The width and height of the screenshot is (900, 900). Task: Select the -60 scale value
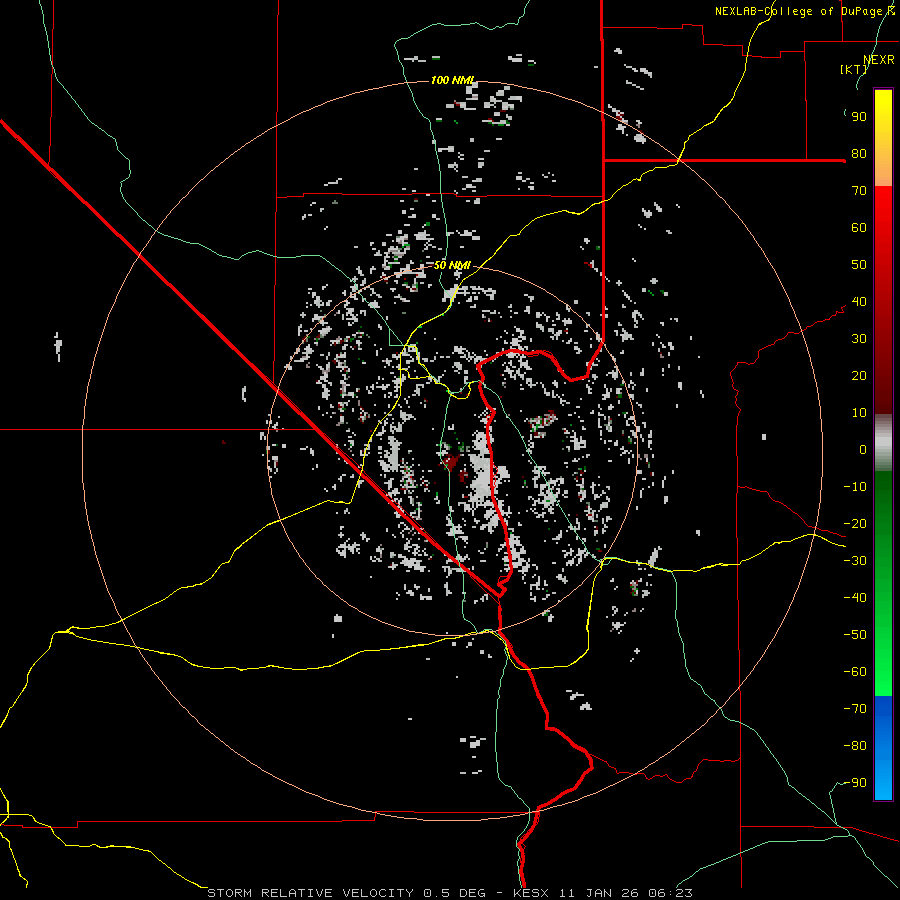tap(855, 672)
